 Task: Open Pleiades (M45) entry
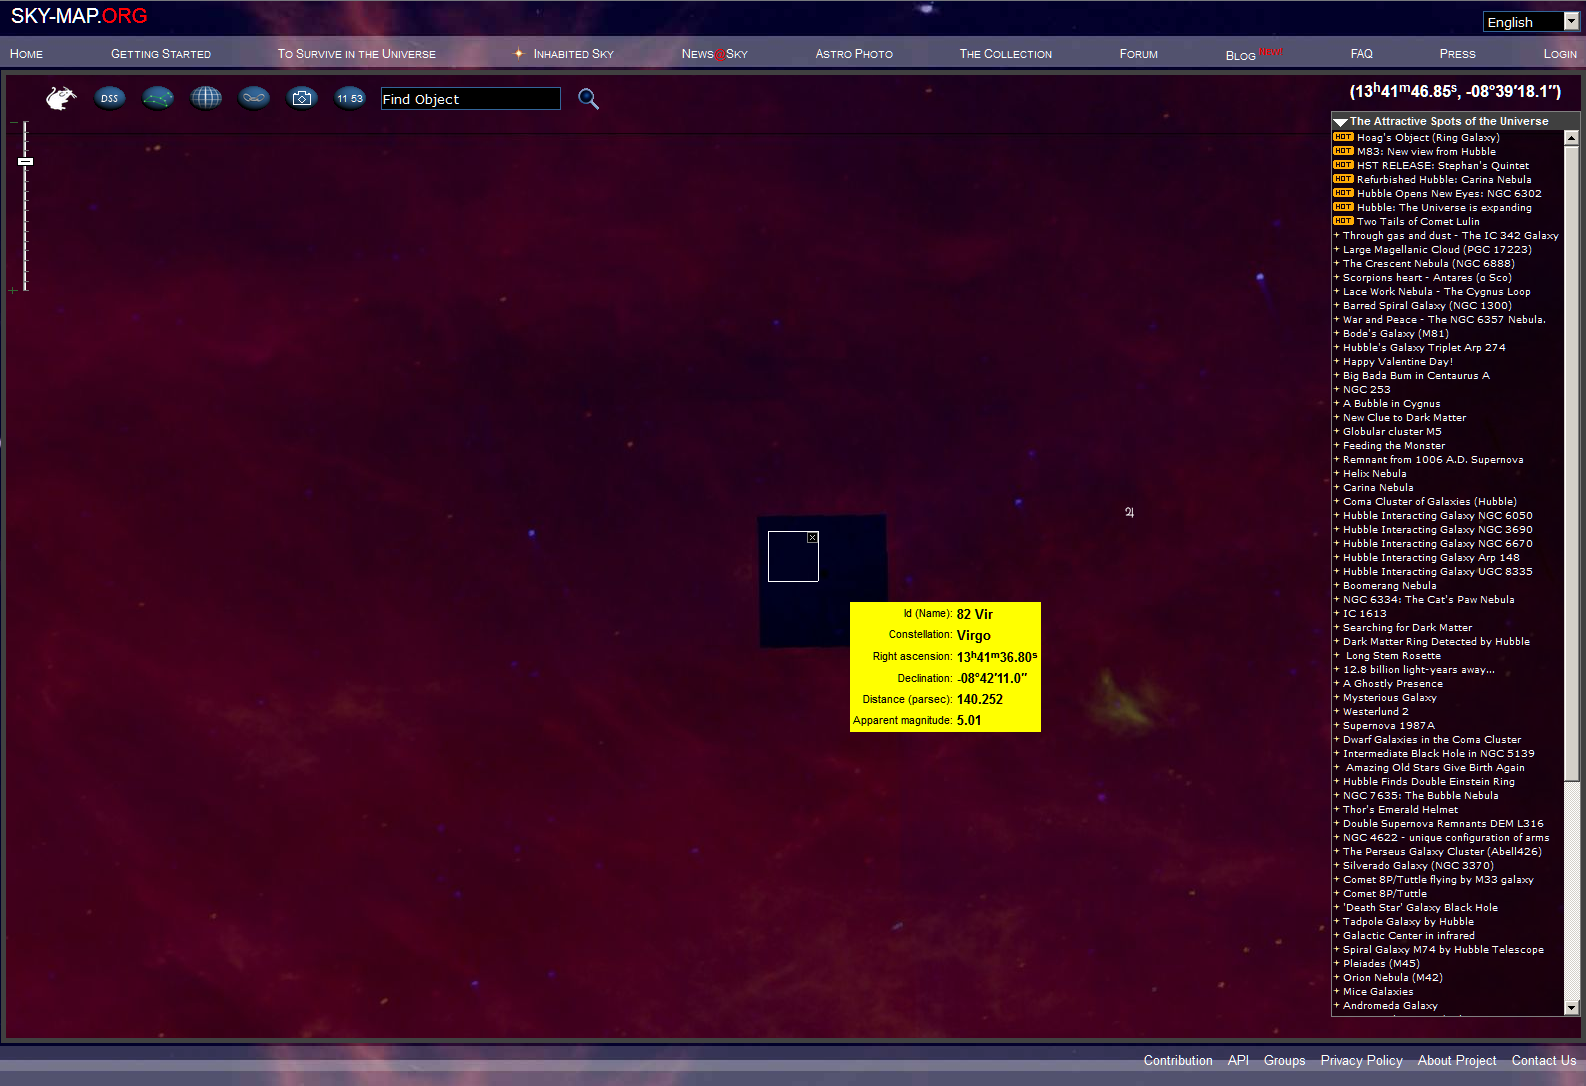(x=1381, y=964)
